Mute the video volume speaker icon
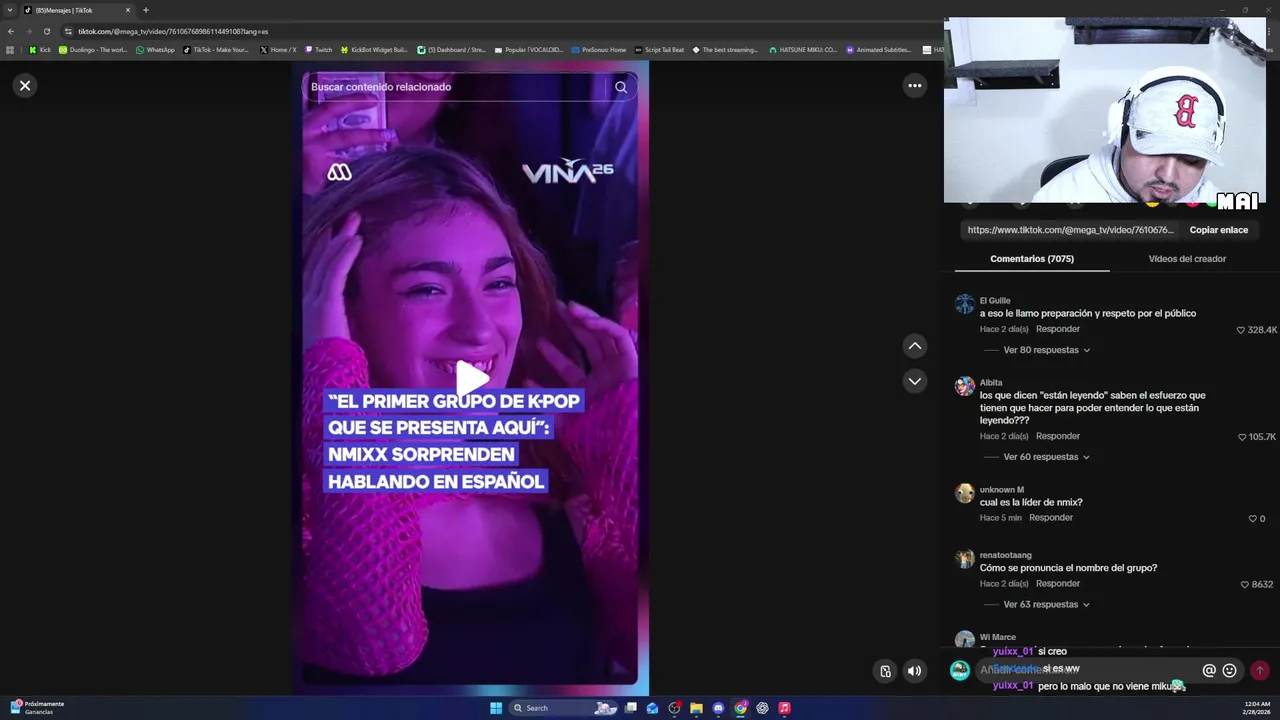Viewport: 1280px width, 720px height. pyautogui.click(x=914, y=671)
